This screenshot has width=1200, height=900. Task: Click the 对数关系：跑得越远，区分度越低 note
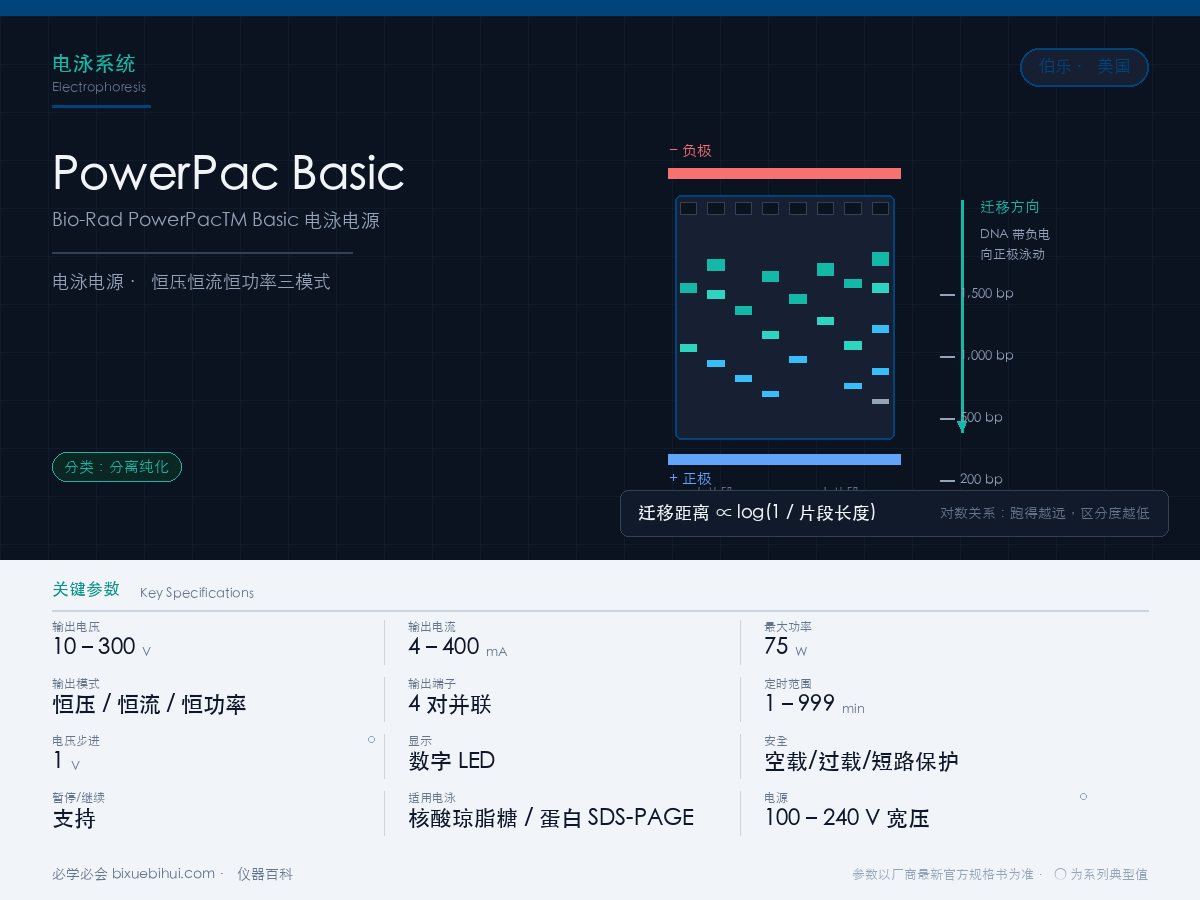point(1045,513)
